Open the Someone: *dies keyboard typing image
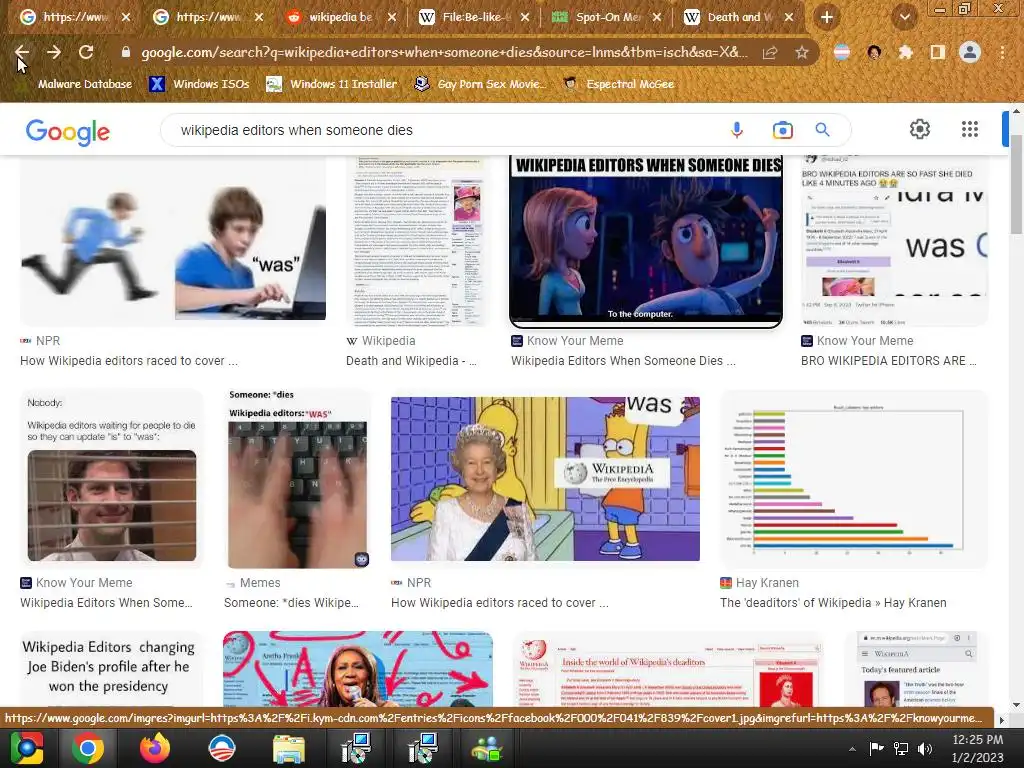 tap(298, 479)
